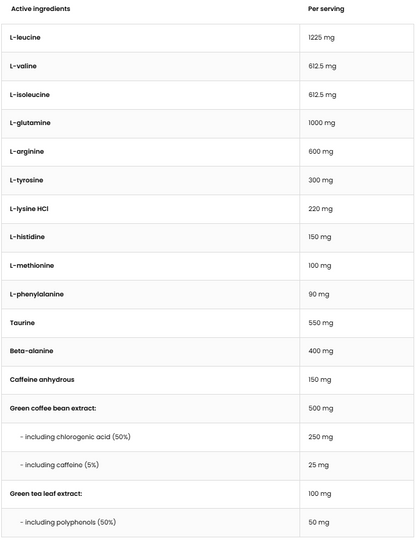
Task: Click the L-methionine ingredient name
Action: 32,265
